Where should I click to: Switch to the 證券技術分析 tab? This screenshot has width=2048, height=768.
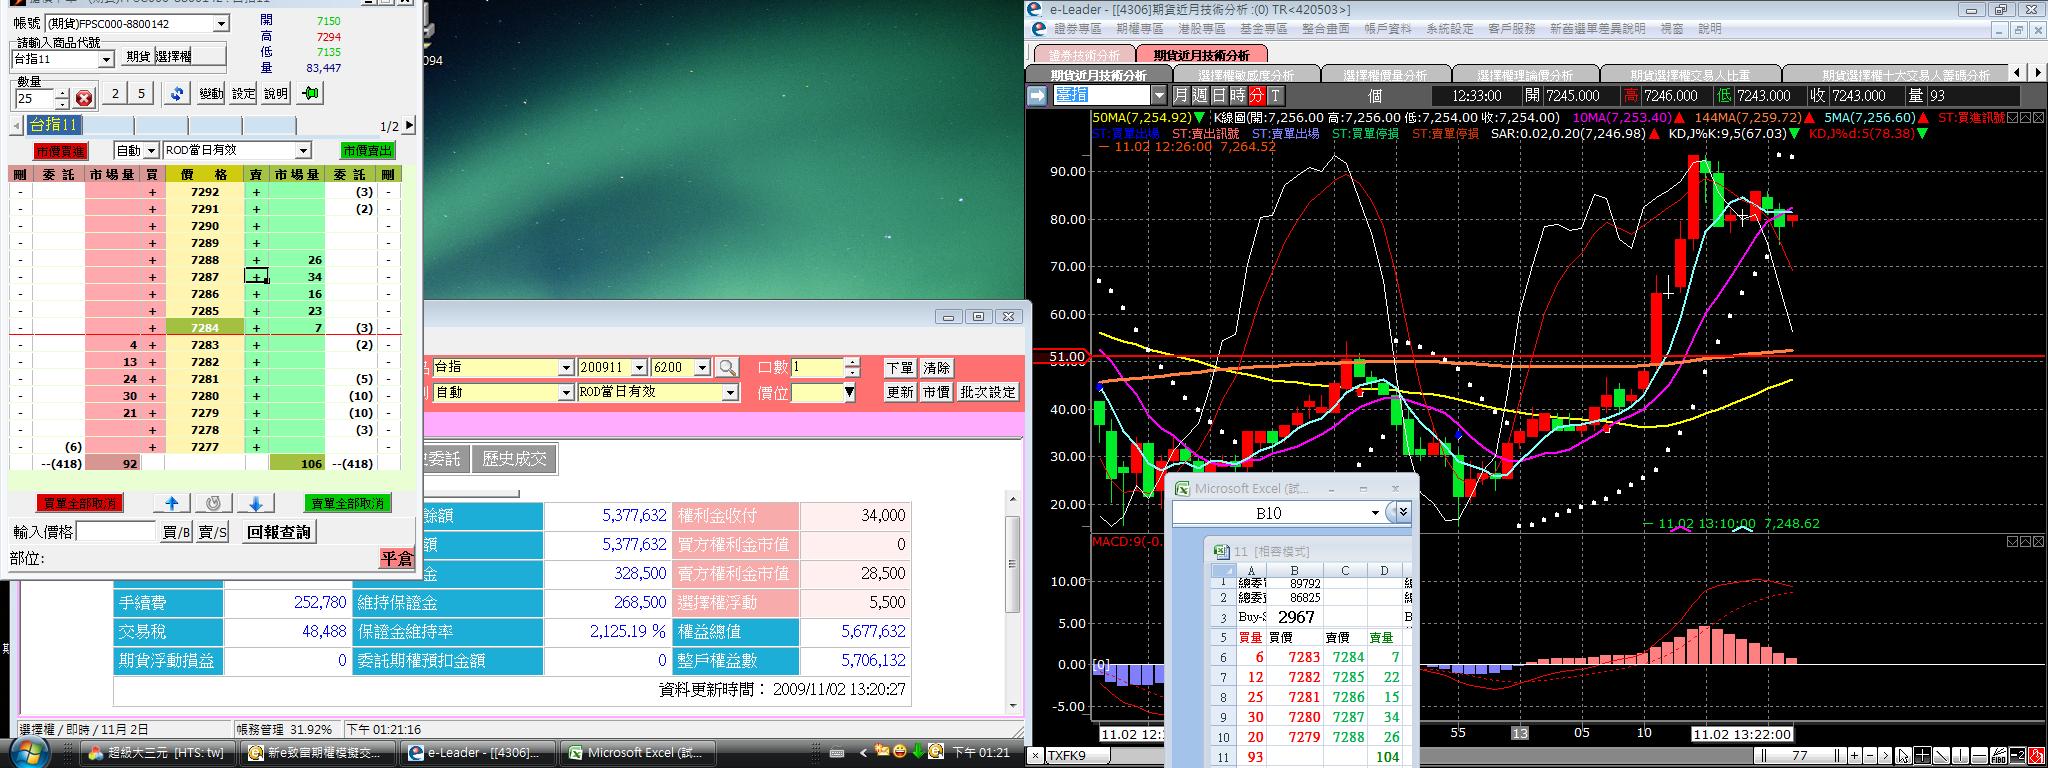[1083, 54]
